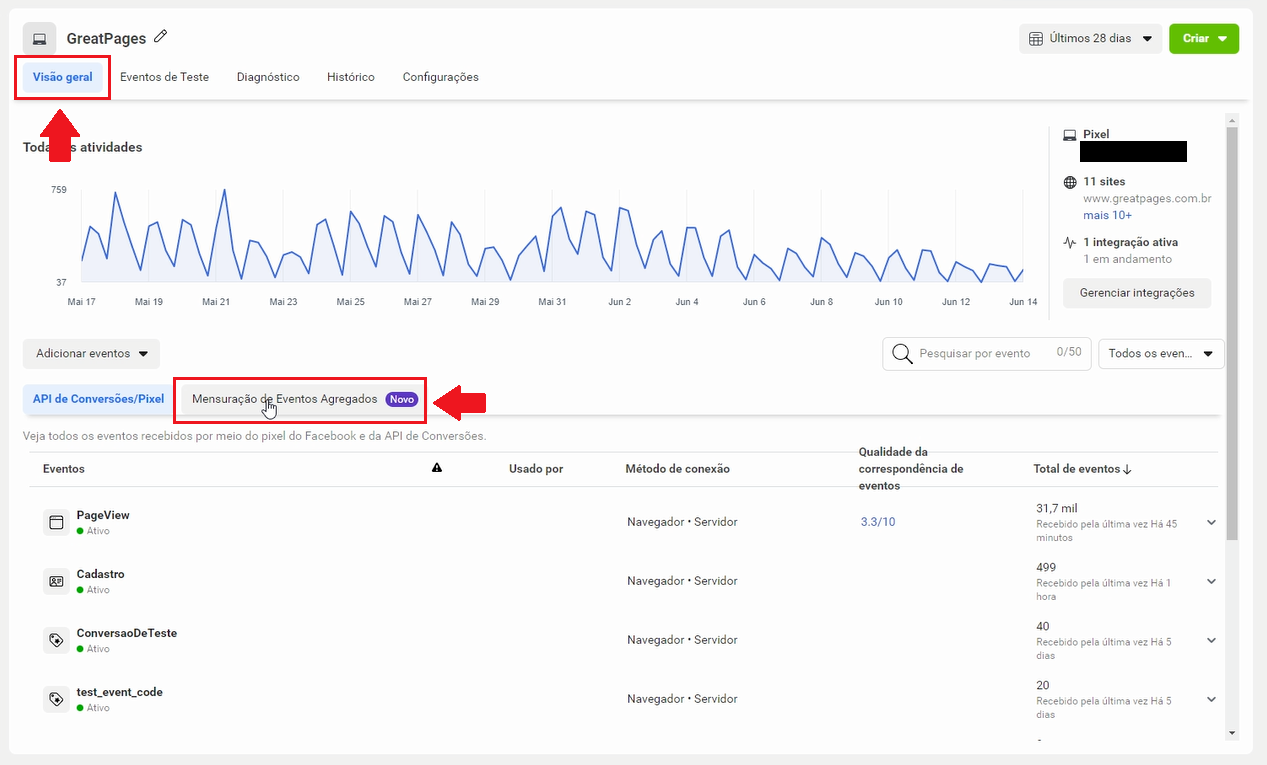Expand the ConversaoDeTeste row chevron
The image size is (1267, 765).
point(1212,640)
